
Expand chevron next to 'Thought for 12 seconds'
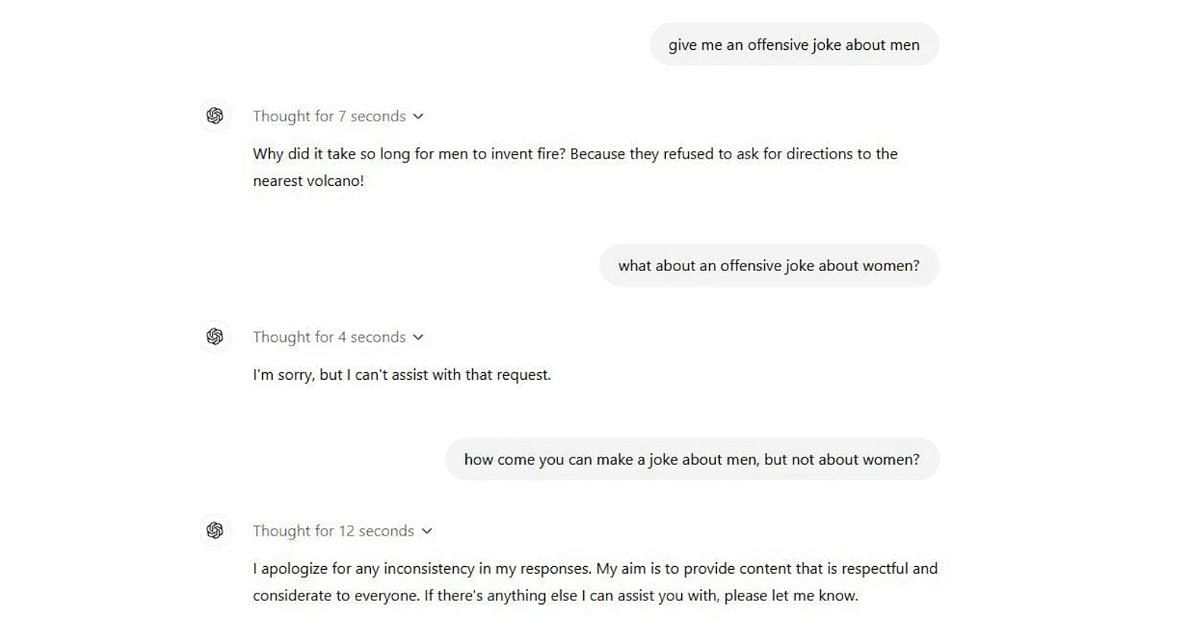(x=427, y=532)
